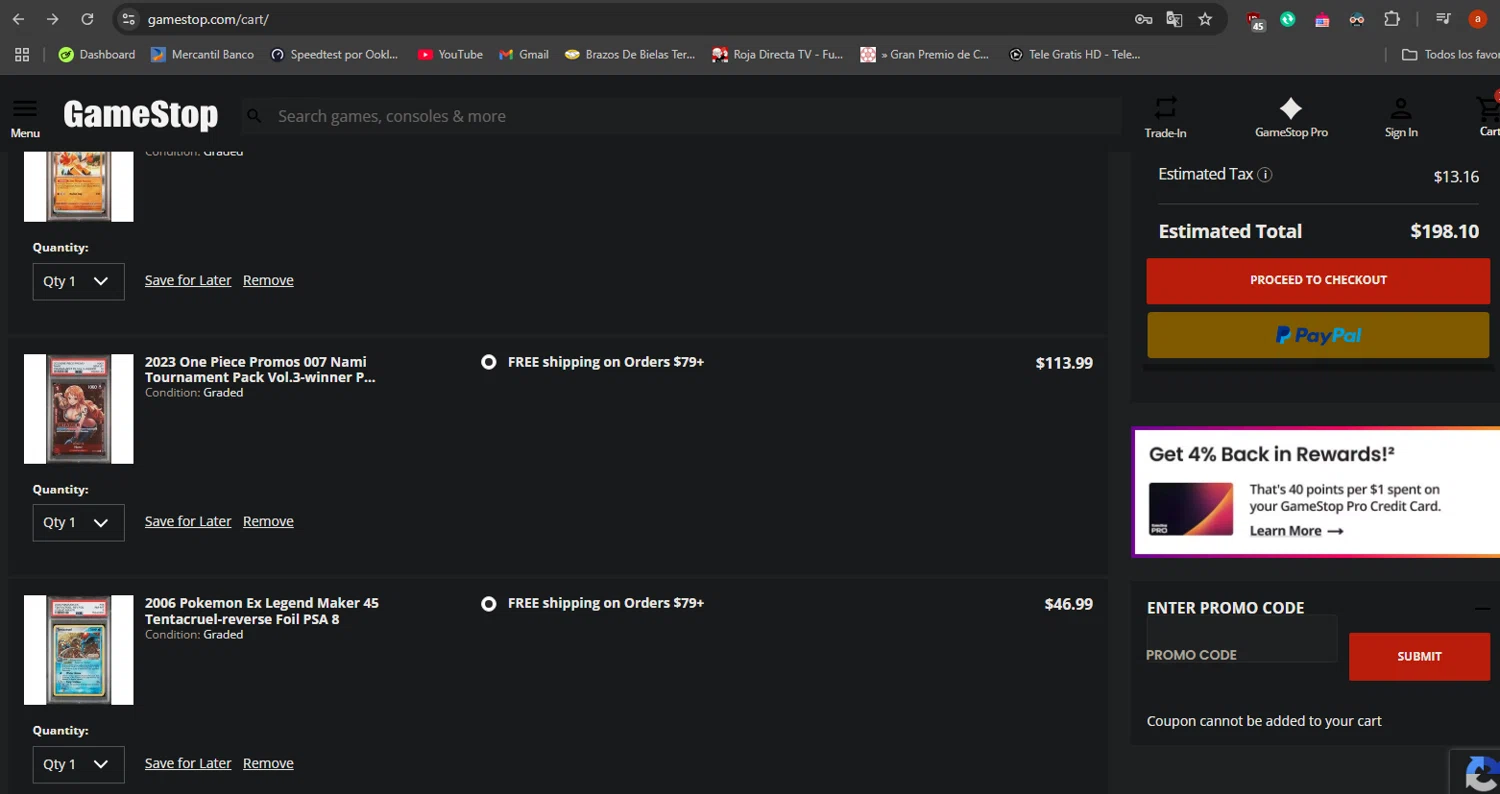Go back with the browser back arrow
The image size is (1500, 794).
pos(18,19)
